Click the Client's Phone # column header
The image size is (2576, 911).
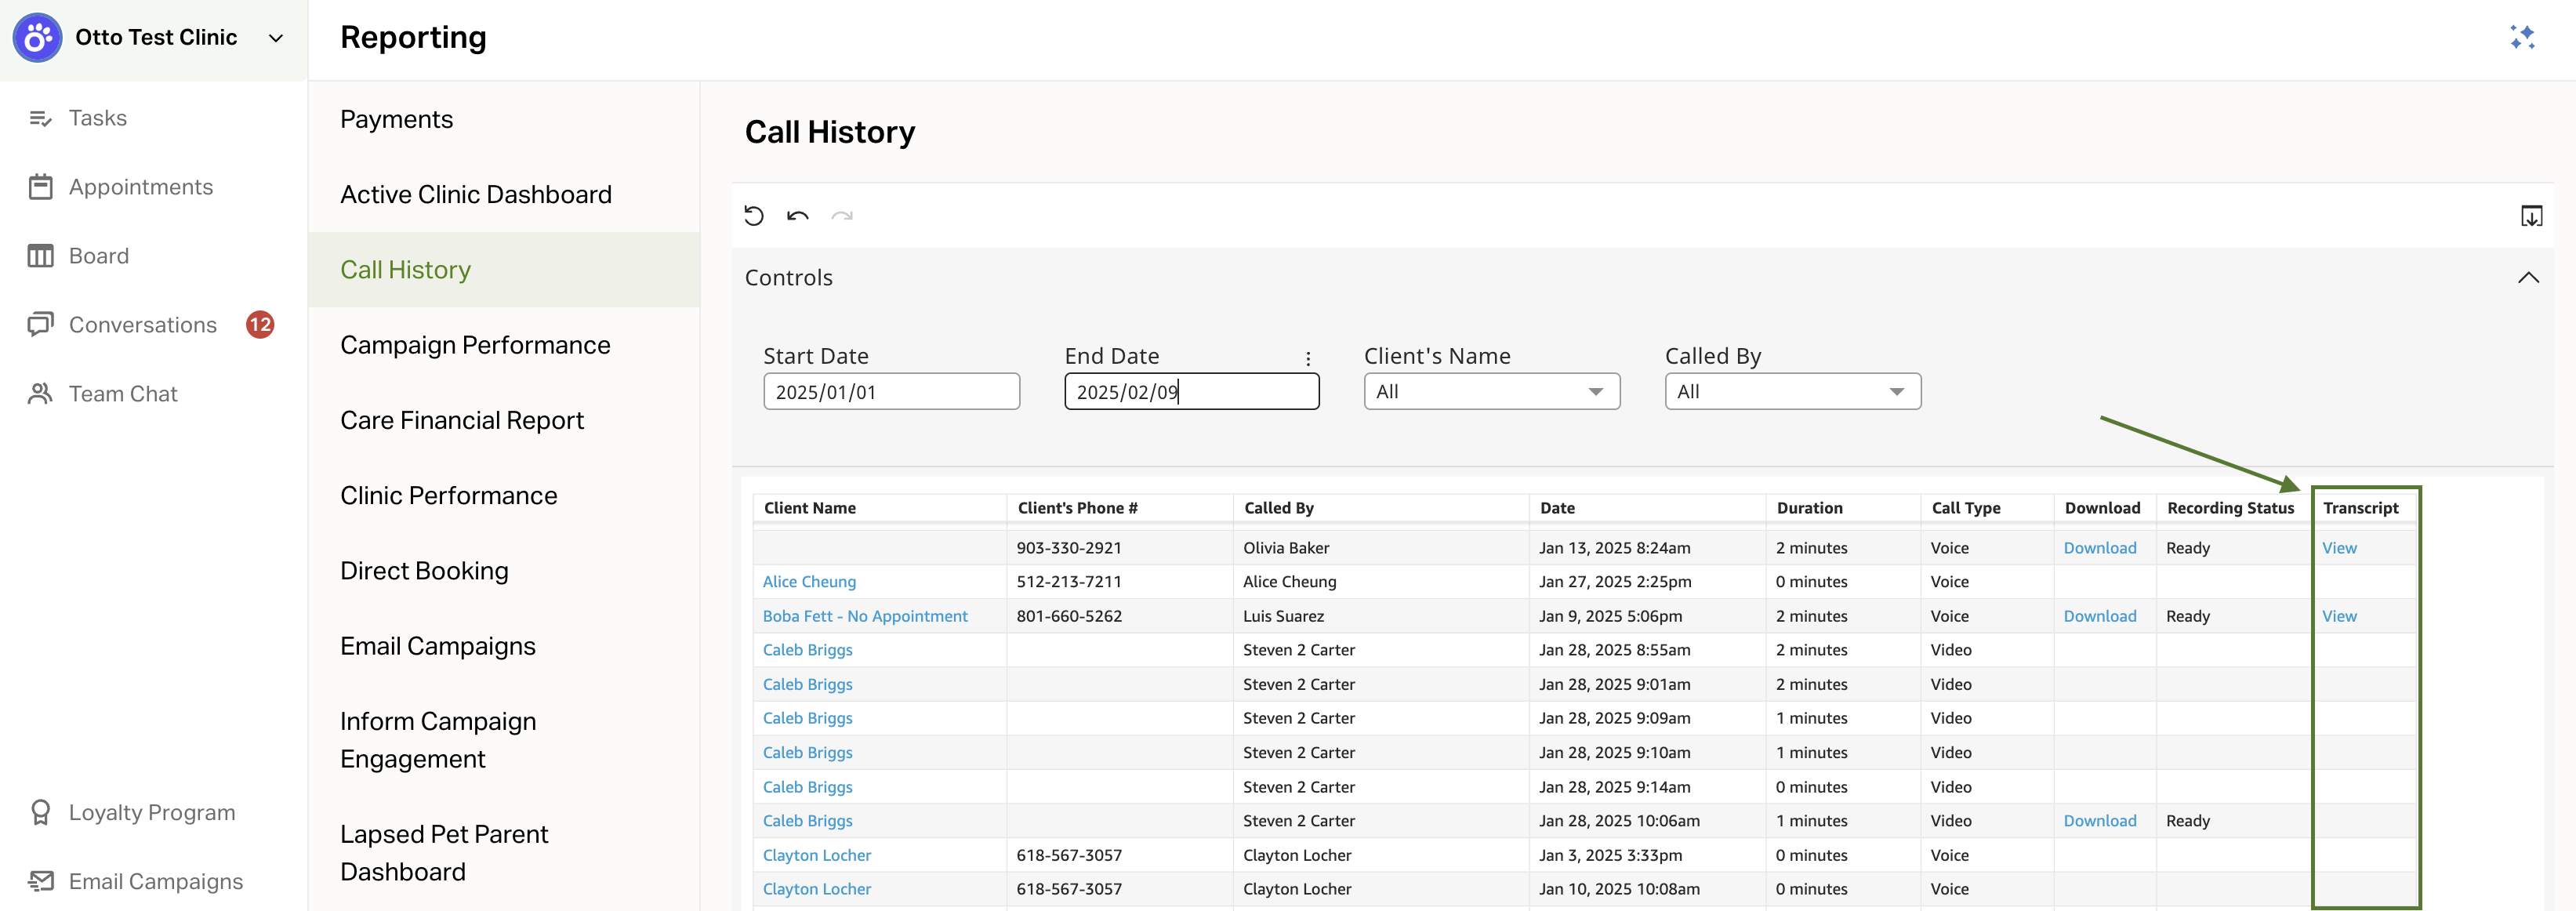1077,508
